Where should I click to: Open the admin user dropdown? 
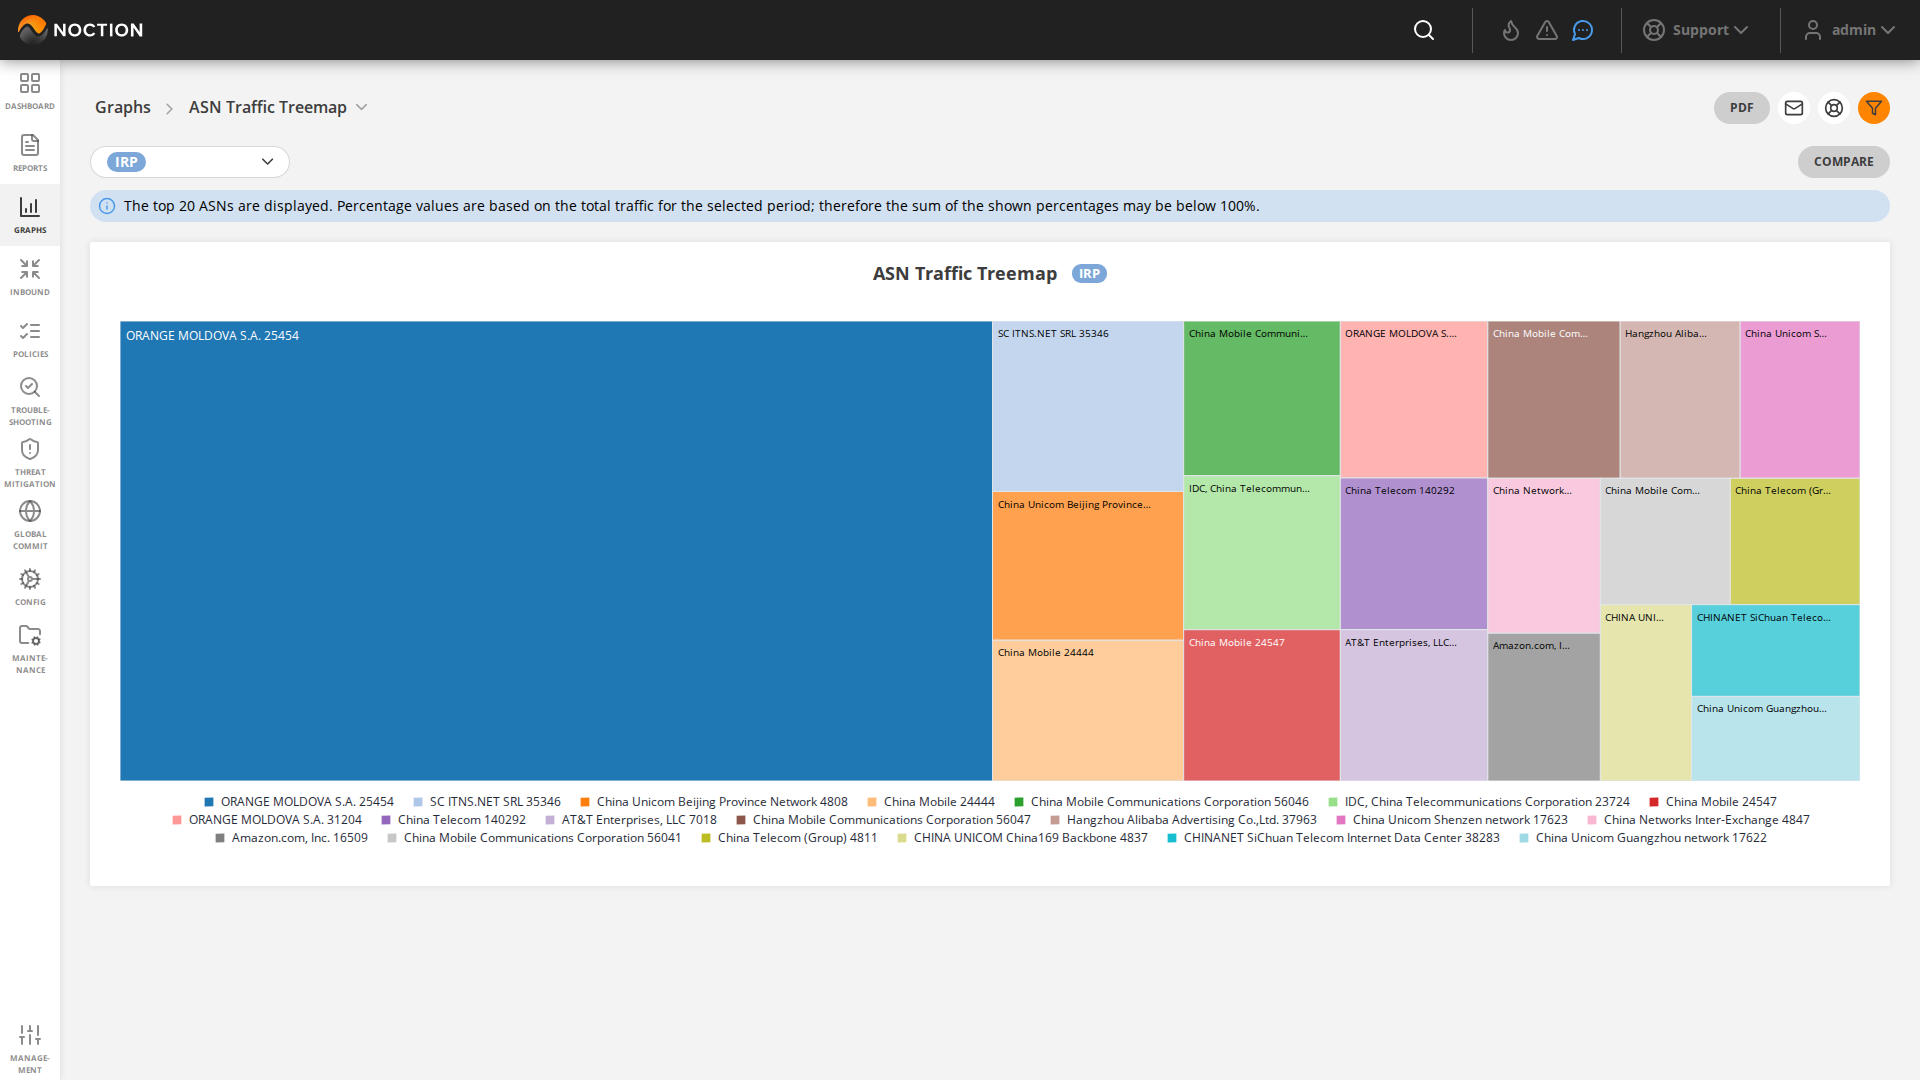(1849, 30)
